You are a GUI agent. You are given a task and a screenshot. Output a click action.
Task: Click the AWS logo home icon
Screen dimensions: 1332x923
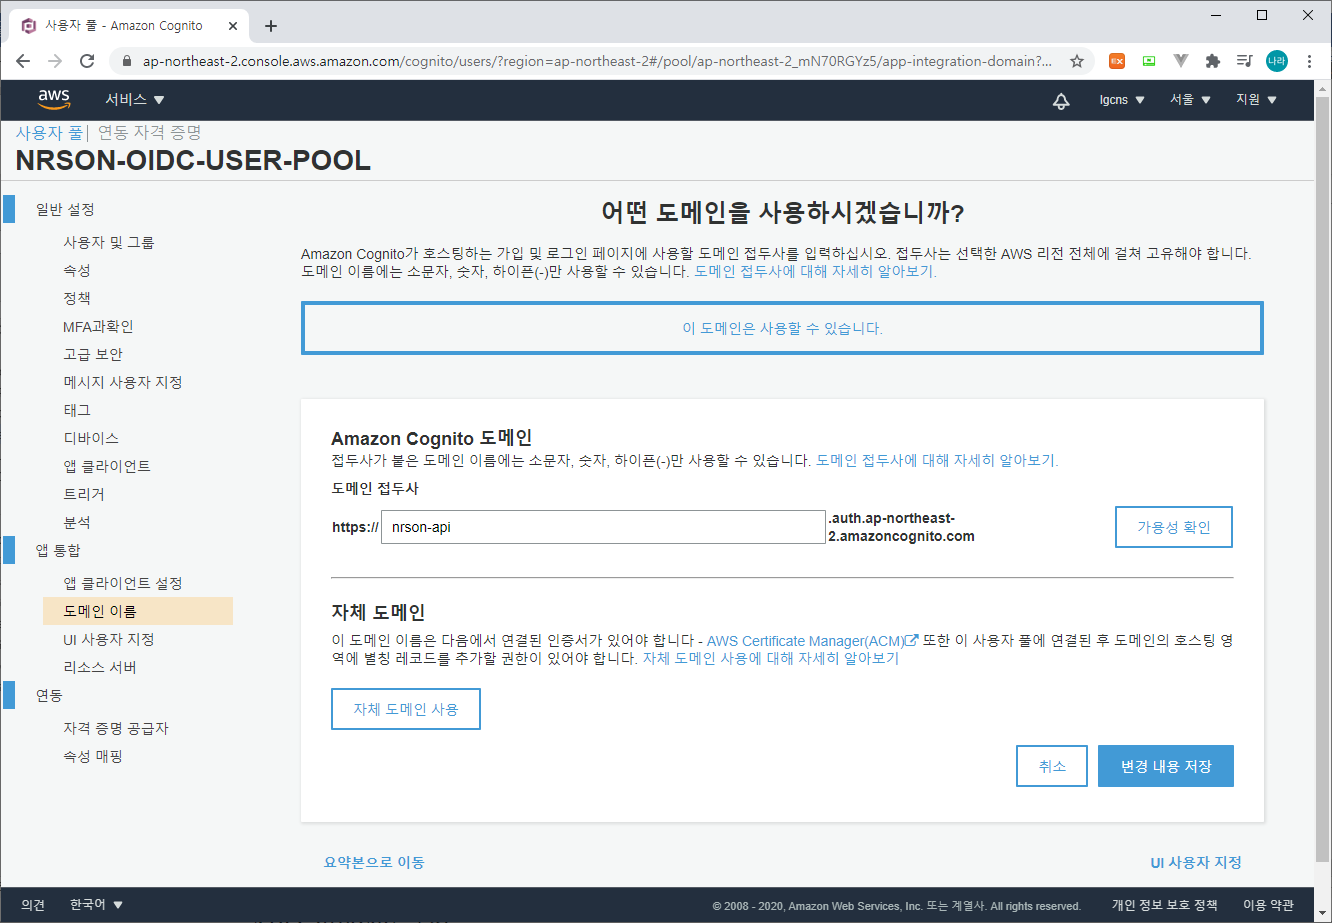54,99
